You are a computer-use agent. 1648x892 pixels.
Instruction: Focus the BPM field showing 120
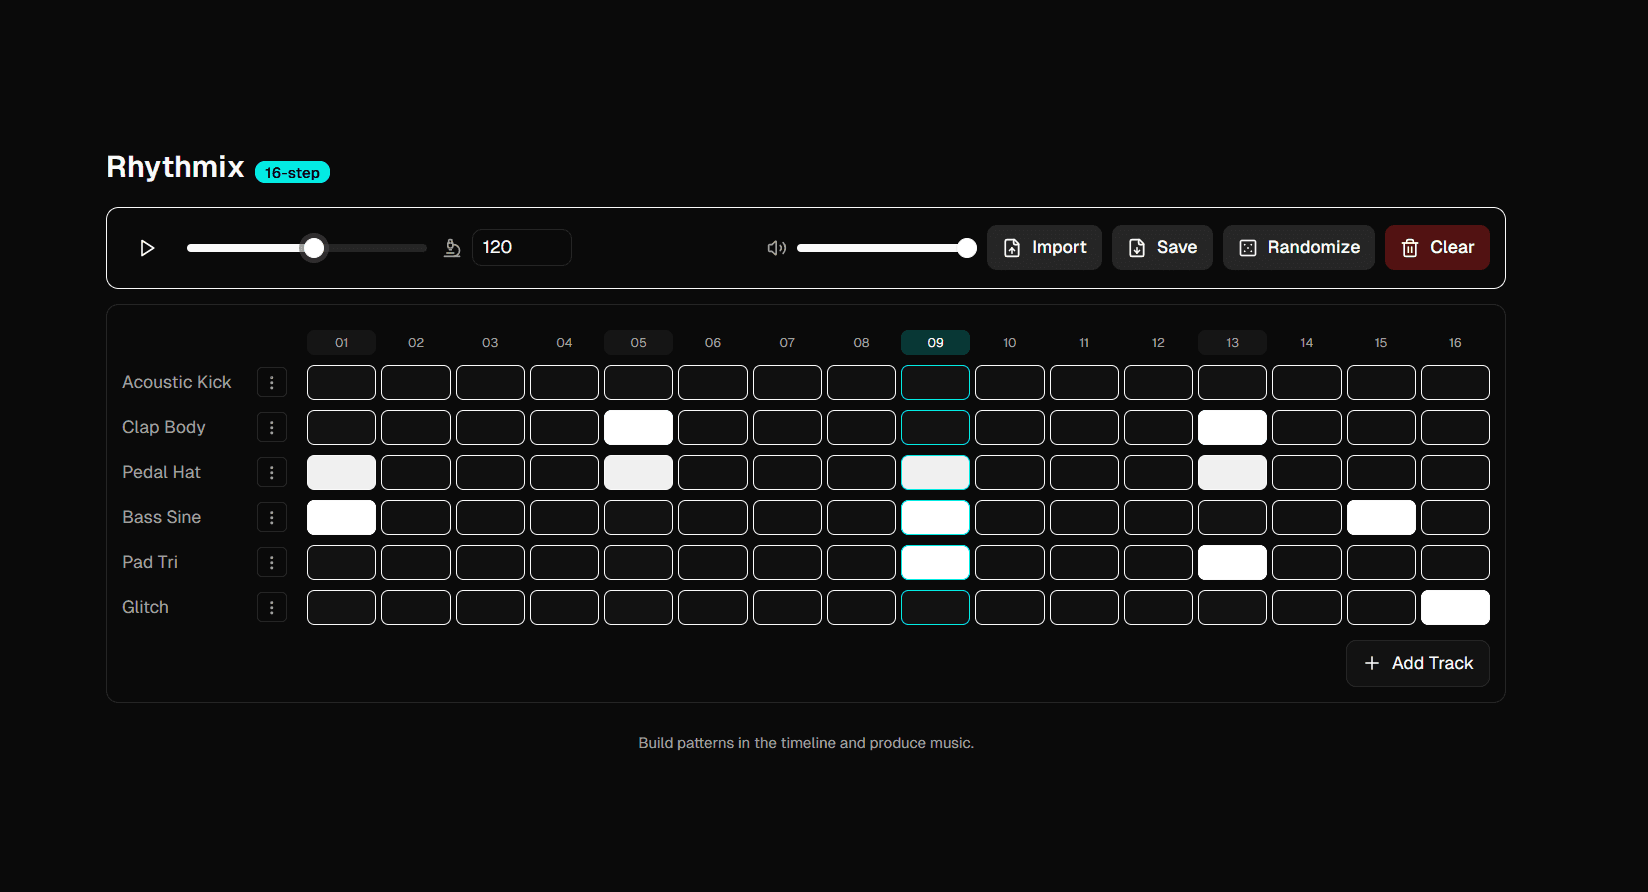tap(521, 248)
